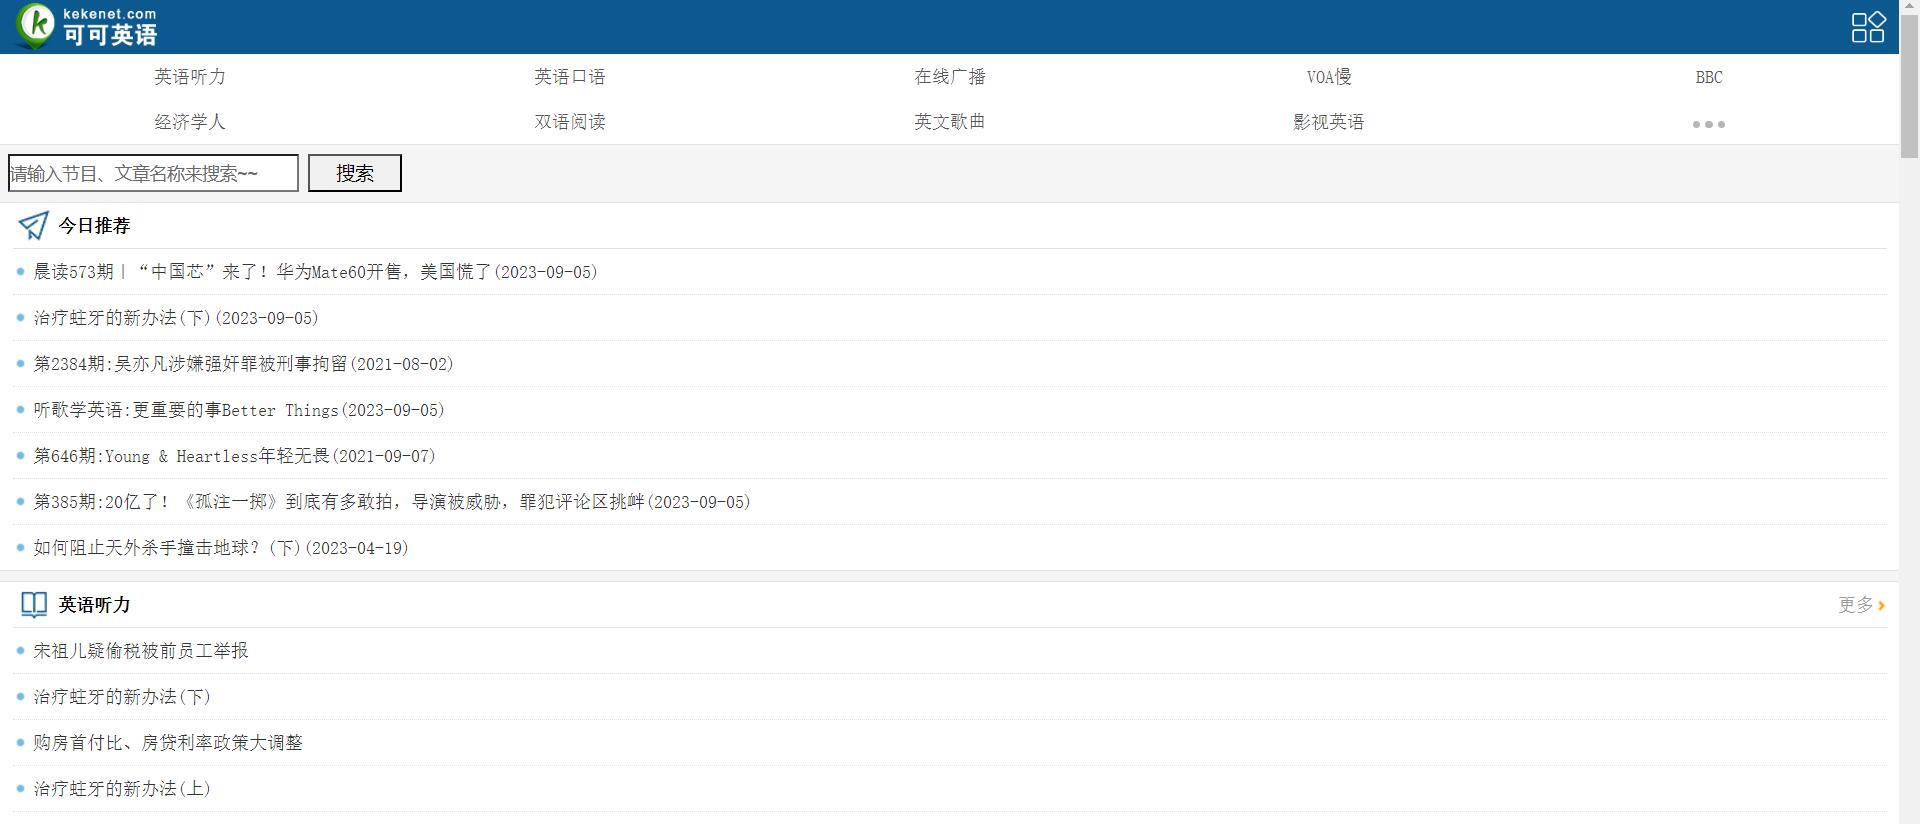Viewport: 1920px width, 824px height.
Task: Open 影视英语 navigation item
Action: (x=1328, y=122)
